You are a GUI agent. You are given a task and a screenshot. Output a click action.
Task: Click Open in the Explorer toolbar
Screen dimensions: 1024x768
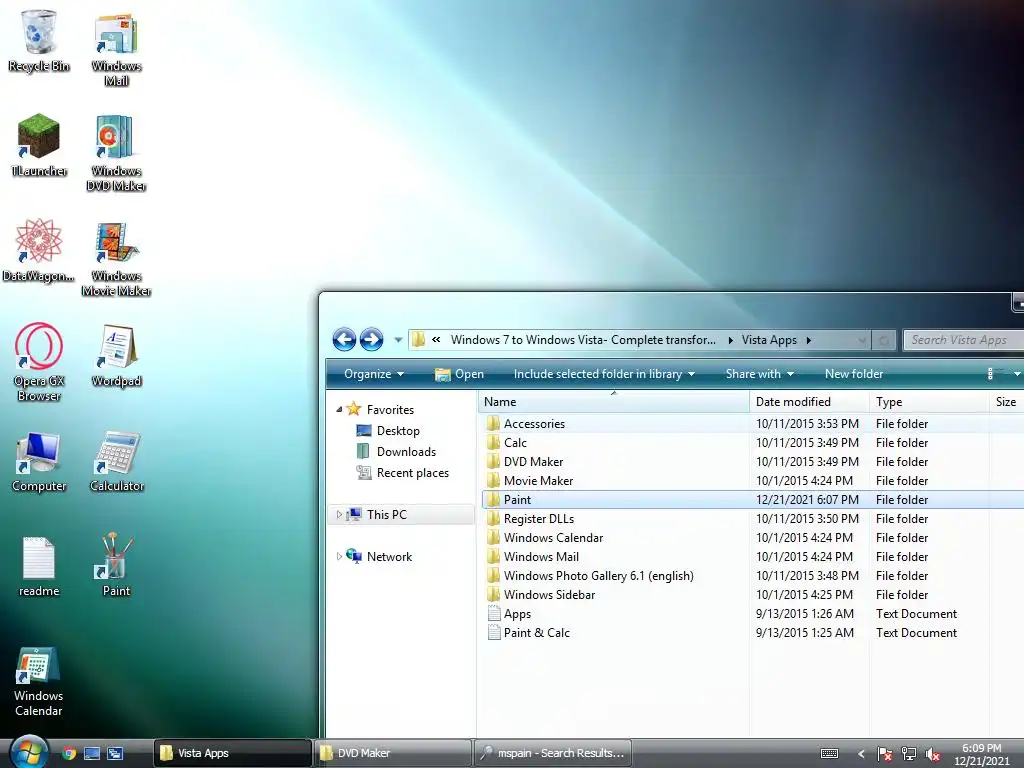(x=460, y=374)
